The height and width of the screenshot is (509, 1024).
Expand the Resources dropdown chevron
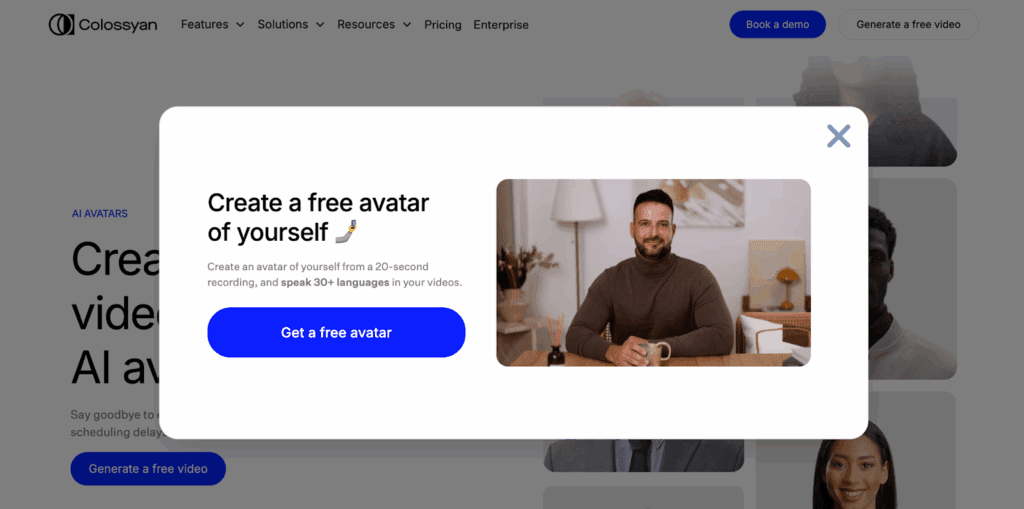(407, 25)
